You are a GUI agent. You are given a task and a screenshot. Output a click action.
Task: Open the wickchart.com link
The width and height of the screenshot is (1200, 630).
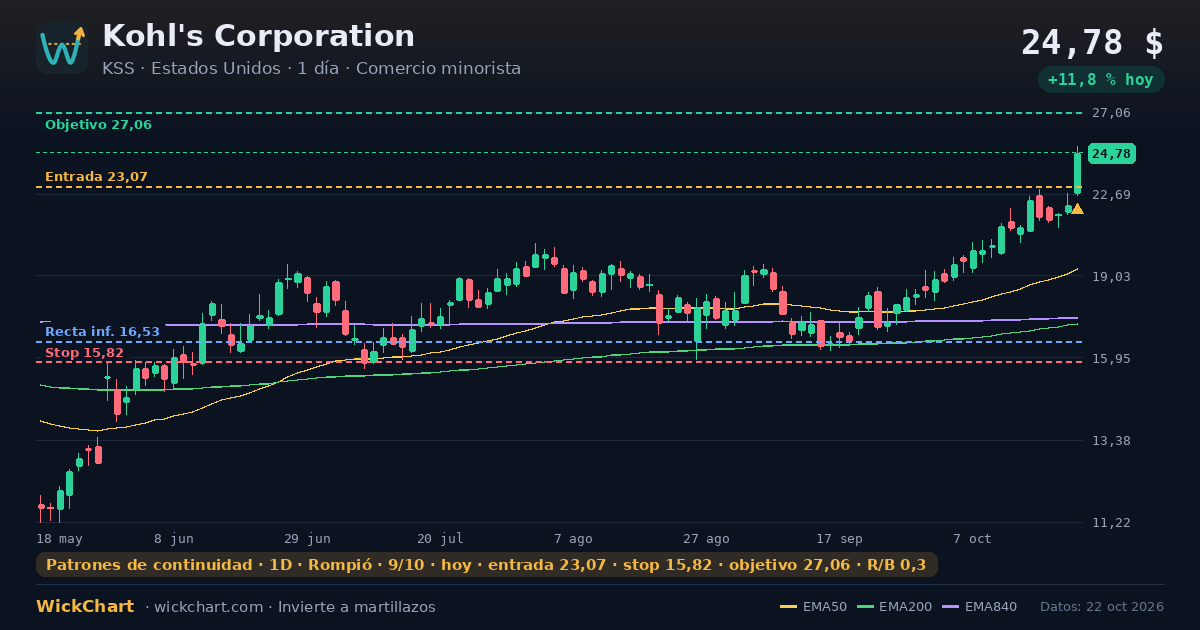click(x=210, y=607)
